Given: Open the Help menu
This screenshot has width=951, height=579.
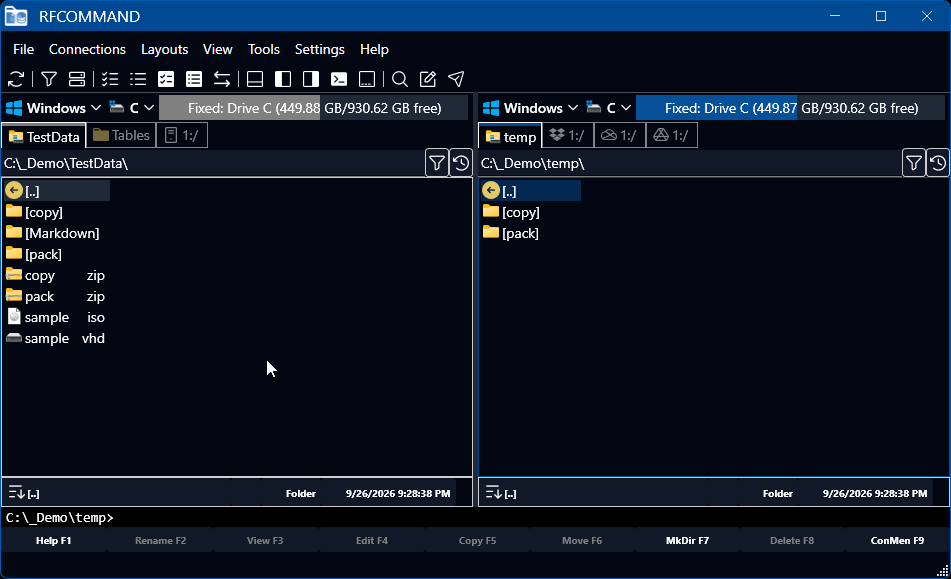Looking at the screenshot, I should click(x=374, y=49).
